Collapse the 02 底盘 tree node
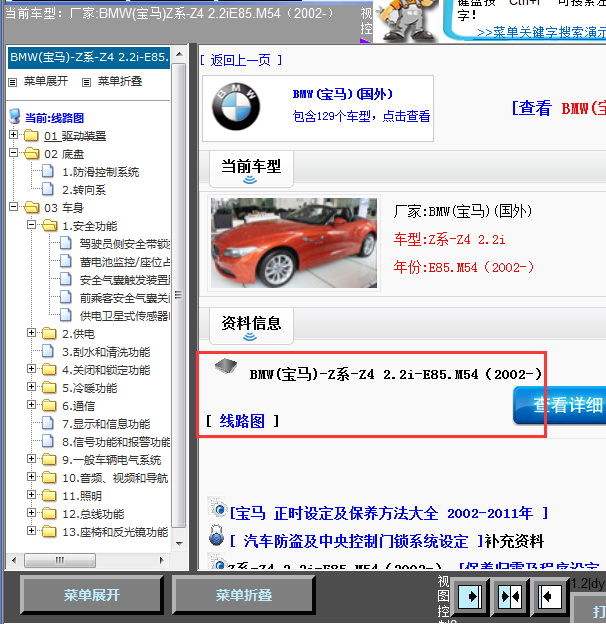Image resolution: width=606 pixels, height=624 pixels. pyautogui.click(x=14, y=152)
